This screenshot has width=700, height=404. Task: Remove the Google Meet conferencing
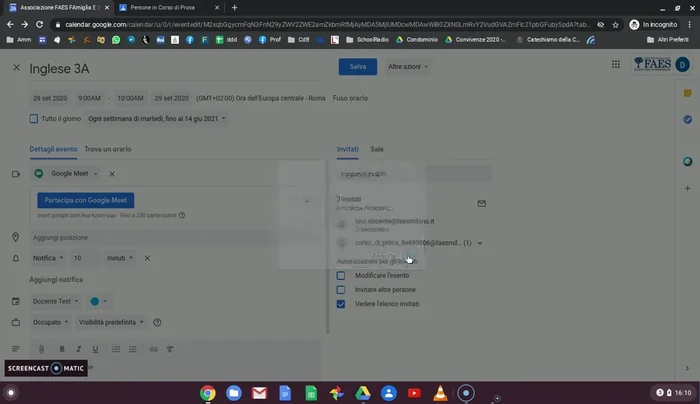112,174
